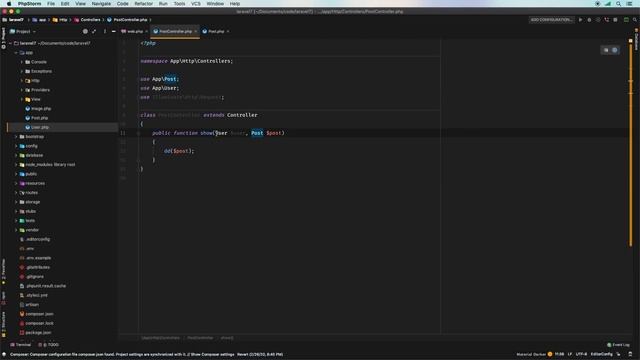Viewport: 640px width, 360px height.
Task: Switch to the web.php editor tab
Action: tap(135, 31)
